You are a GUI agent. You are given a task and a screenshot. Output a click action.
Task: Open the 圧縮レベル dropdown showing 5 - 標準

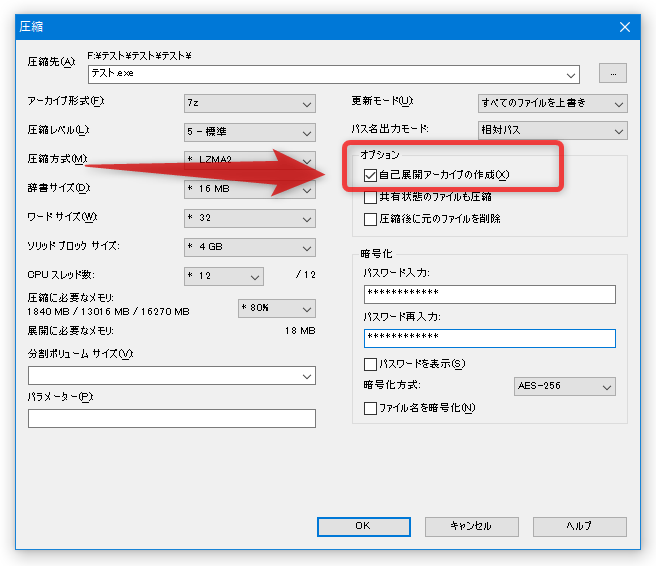click(x=249, y=132)
